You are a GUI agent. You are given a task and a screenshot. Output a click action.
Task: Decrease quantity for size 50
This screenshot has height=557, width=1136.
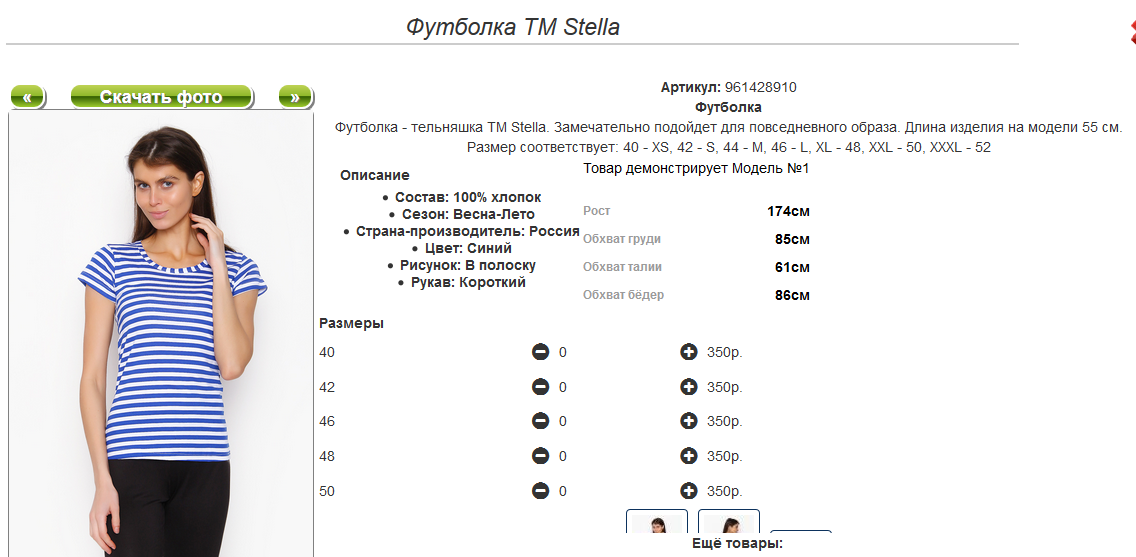[540, 491]
